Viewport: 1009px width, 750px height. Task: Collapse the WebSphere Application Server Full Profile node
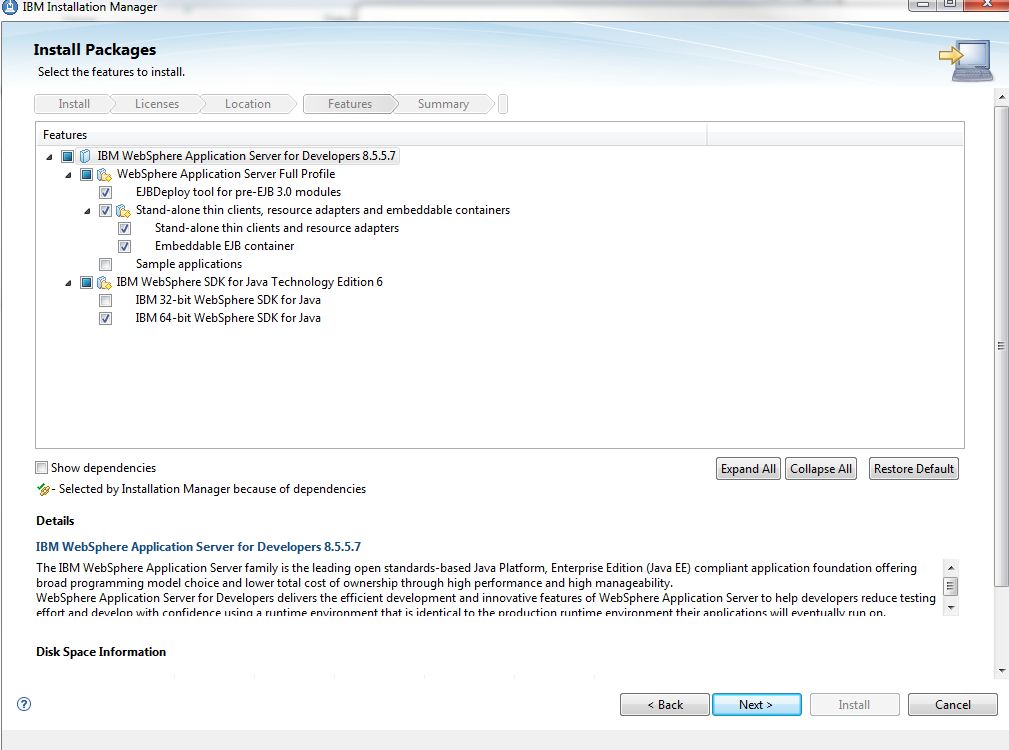68,175
